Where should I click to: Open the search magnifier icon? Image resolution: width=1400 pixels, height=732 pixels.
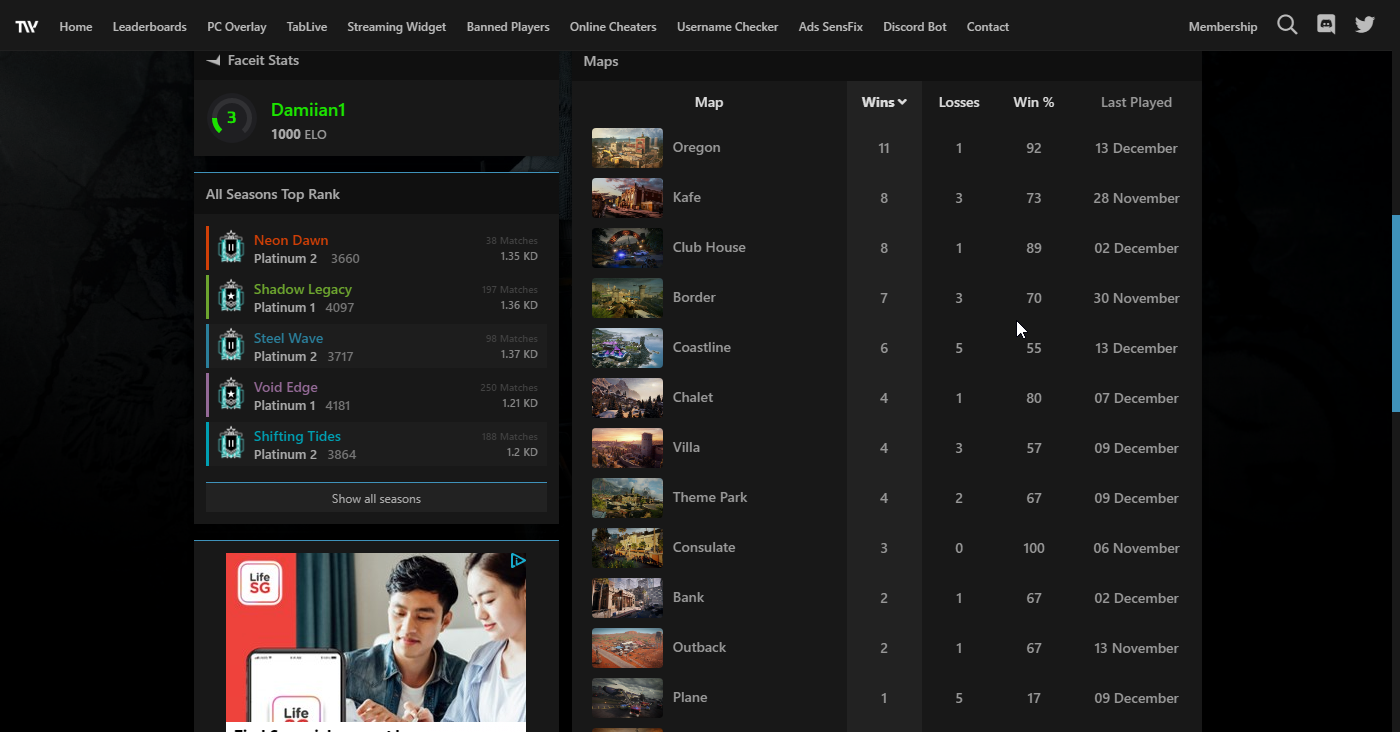[x=1287, y=26]
